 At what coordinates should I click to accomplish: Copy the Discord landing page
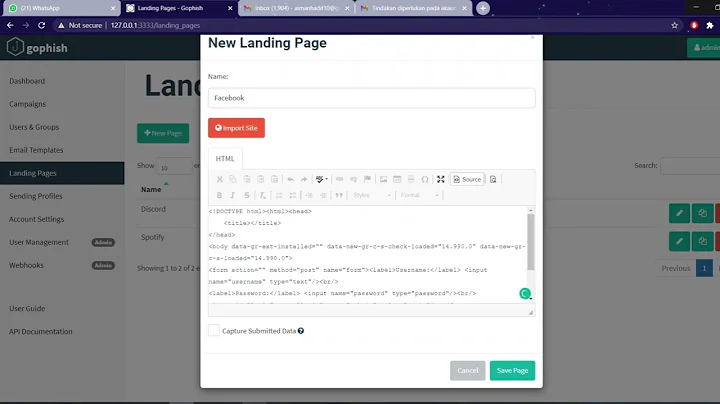click(703, 213)
